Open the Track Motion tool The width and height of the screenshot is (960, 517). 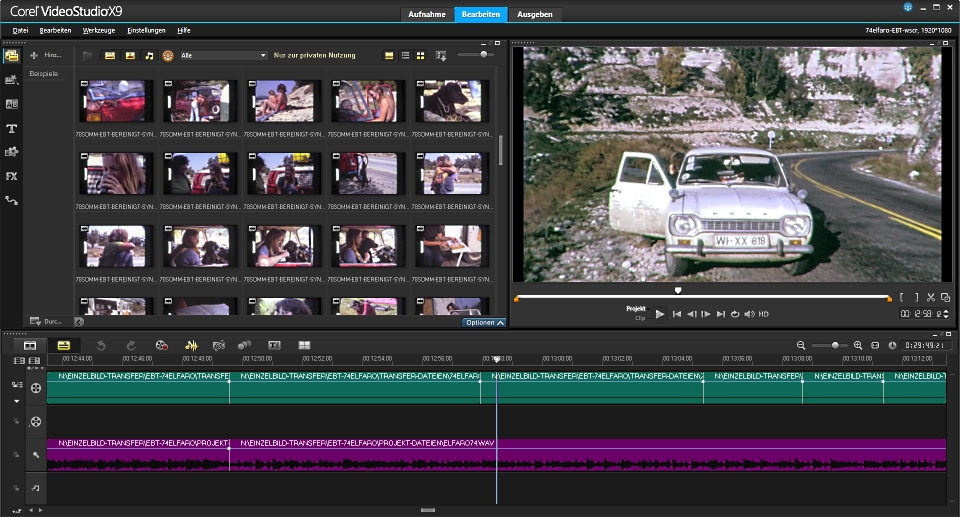pos(245,345)
